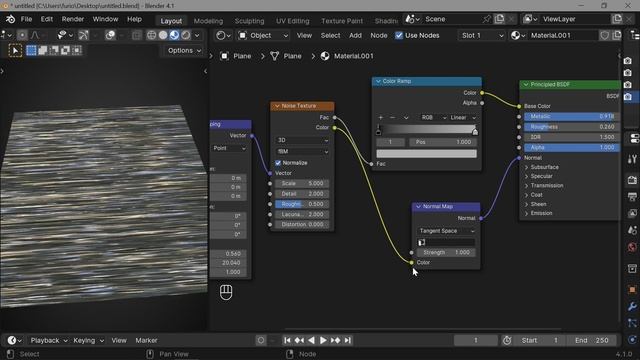Click the color ramp stop color swatch
This screenshot has height=360, width=640.
426,154
